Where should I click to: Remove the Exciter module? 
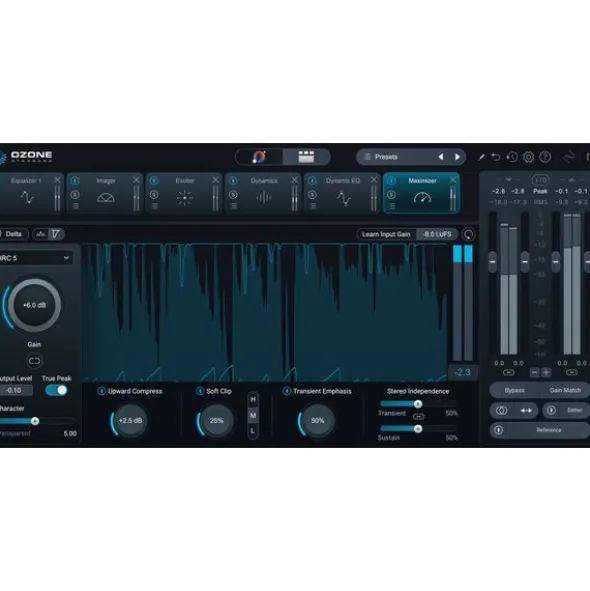(215, 180)
